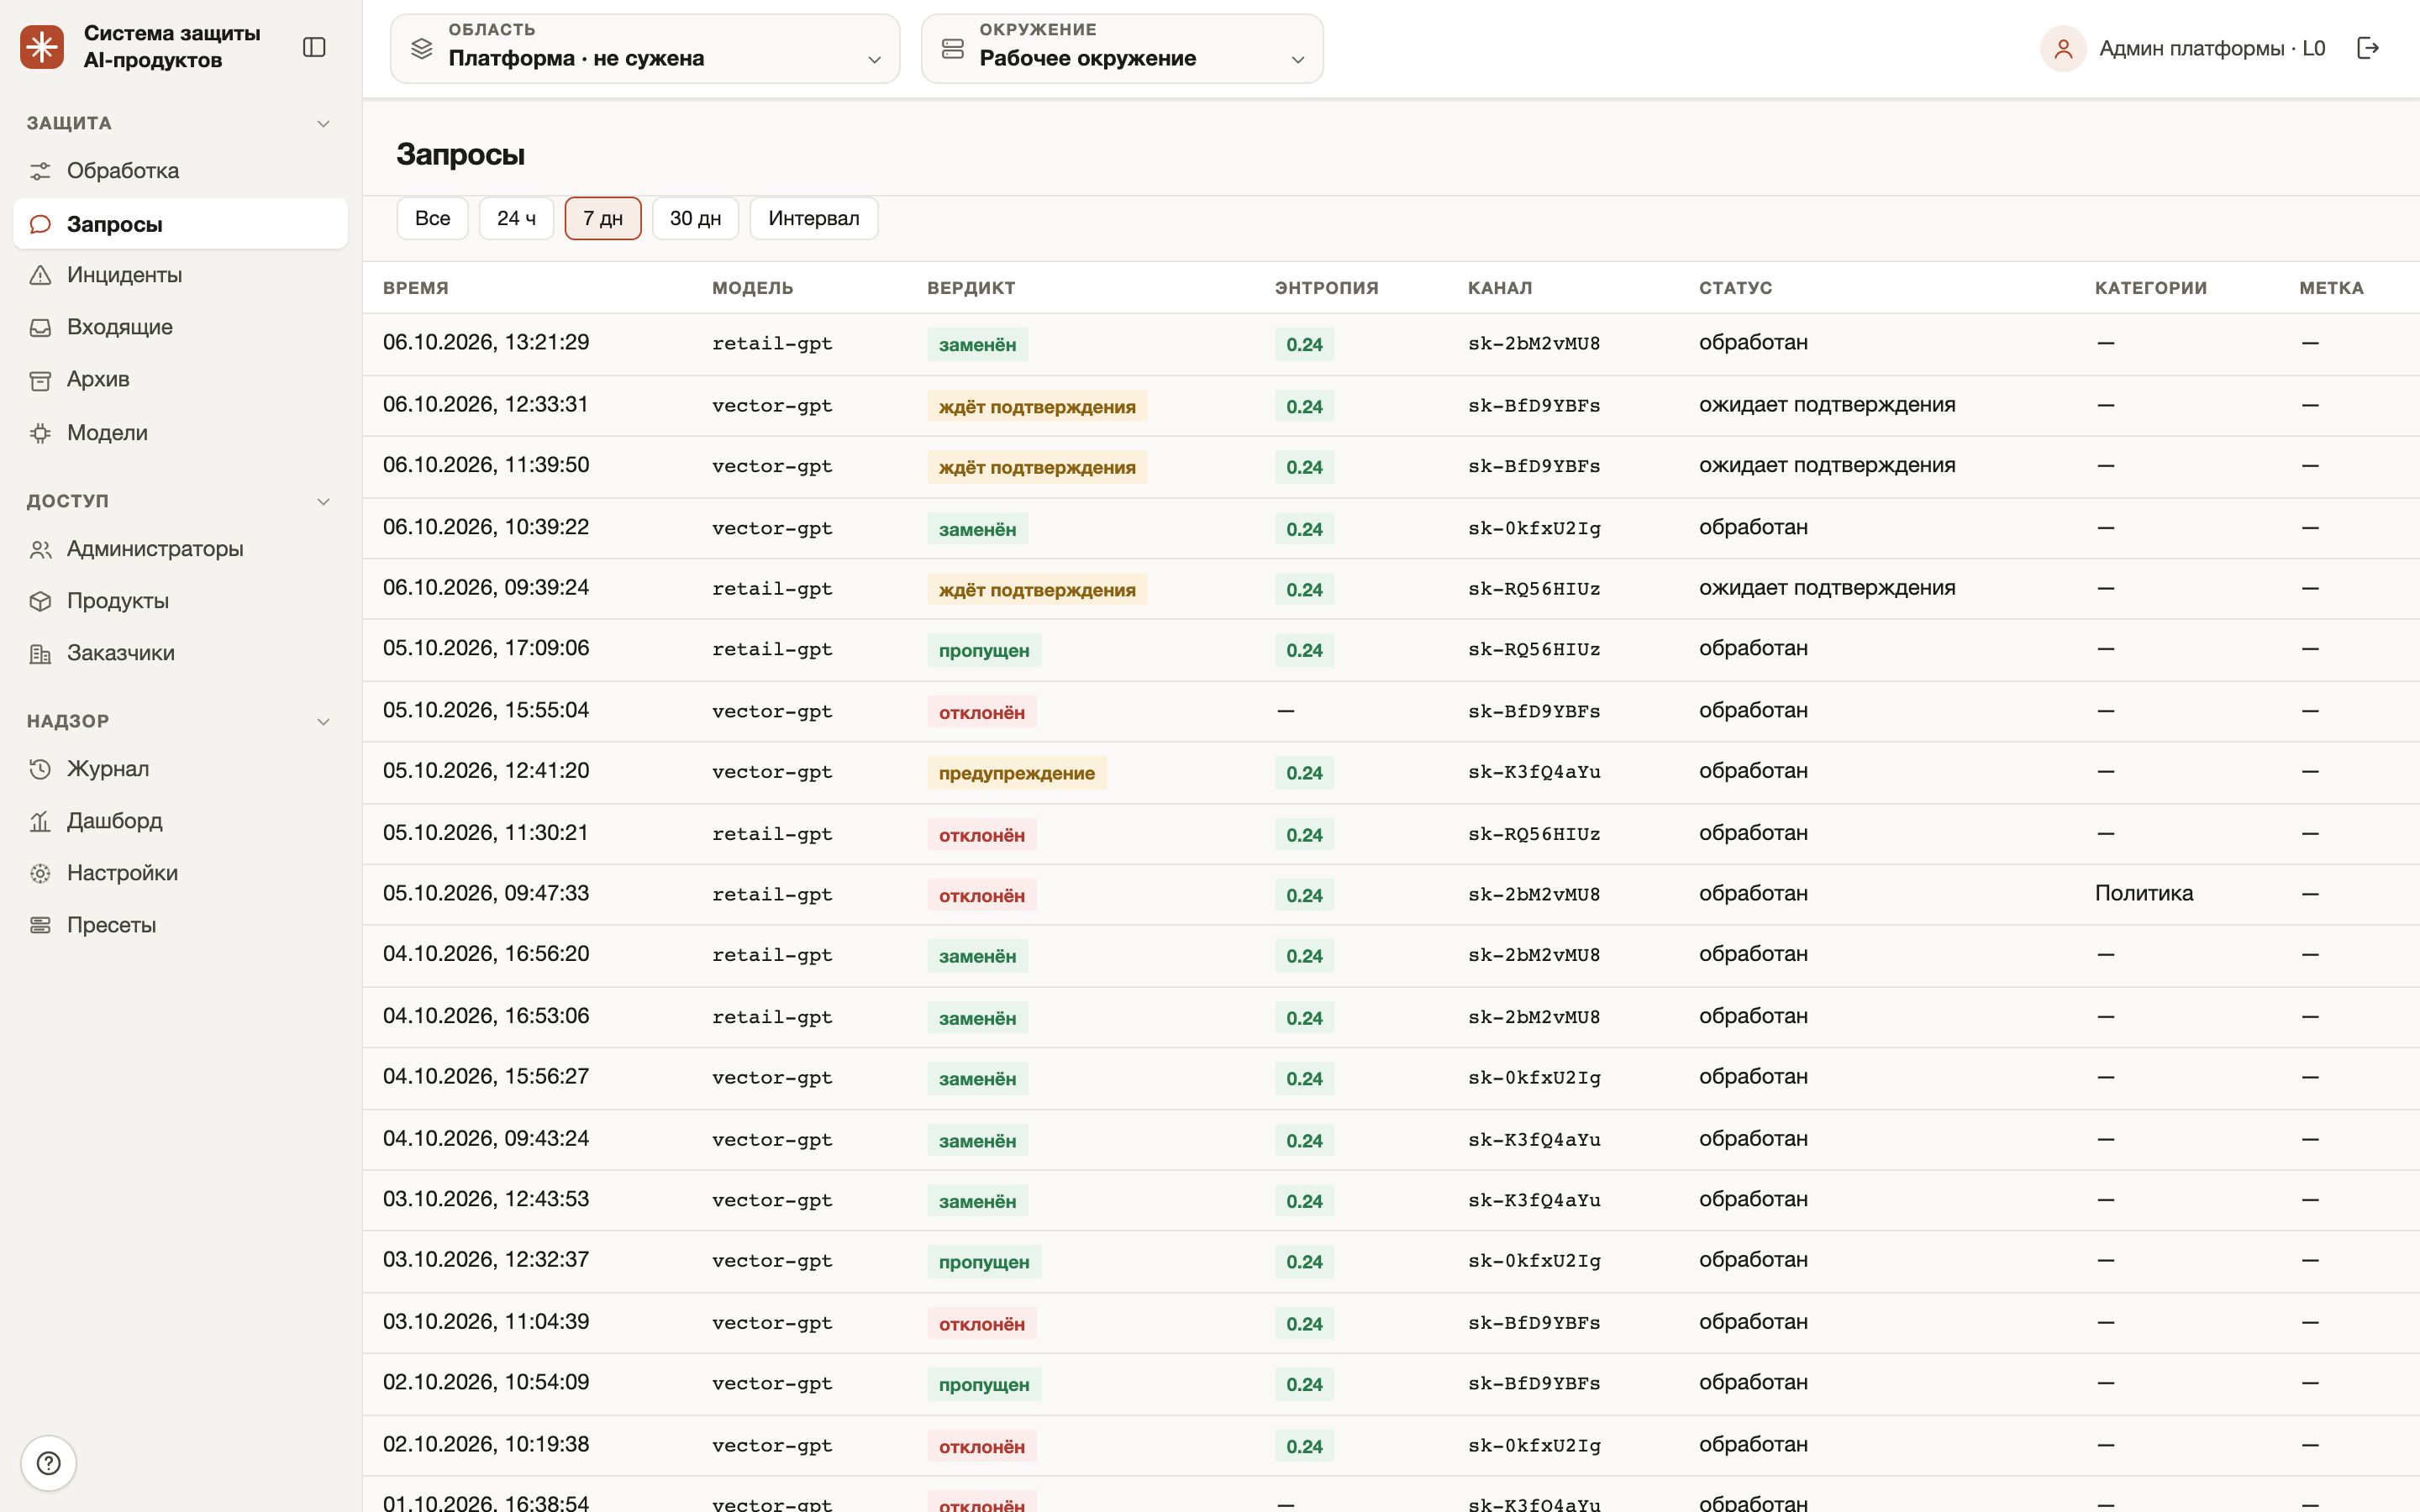Click the Входящие inbox tray icon

pyautogui.click(x=40, y=327)
